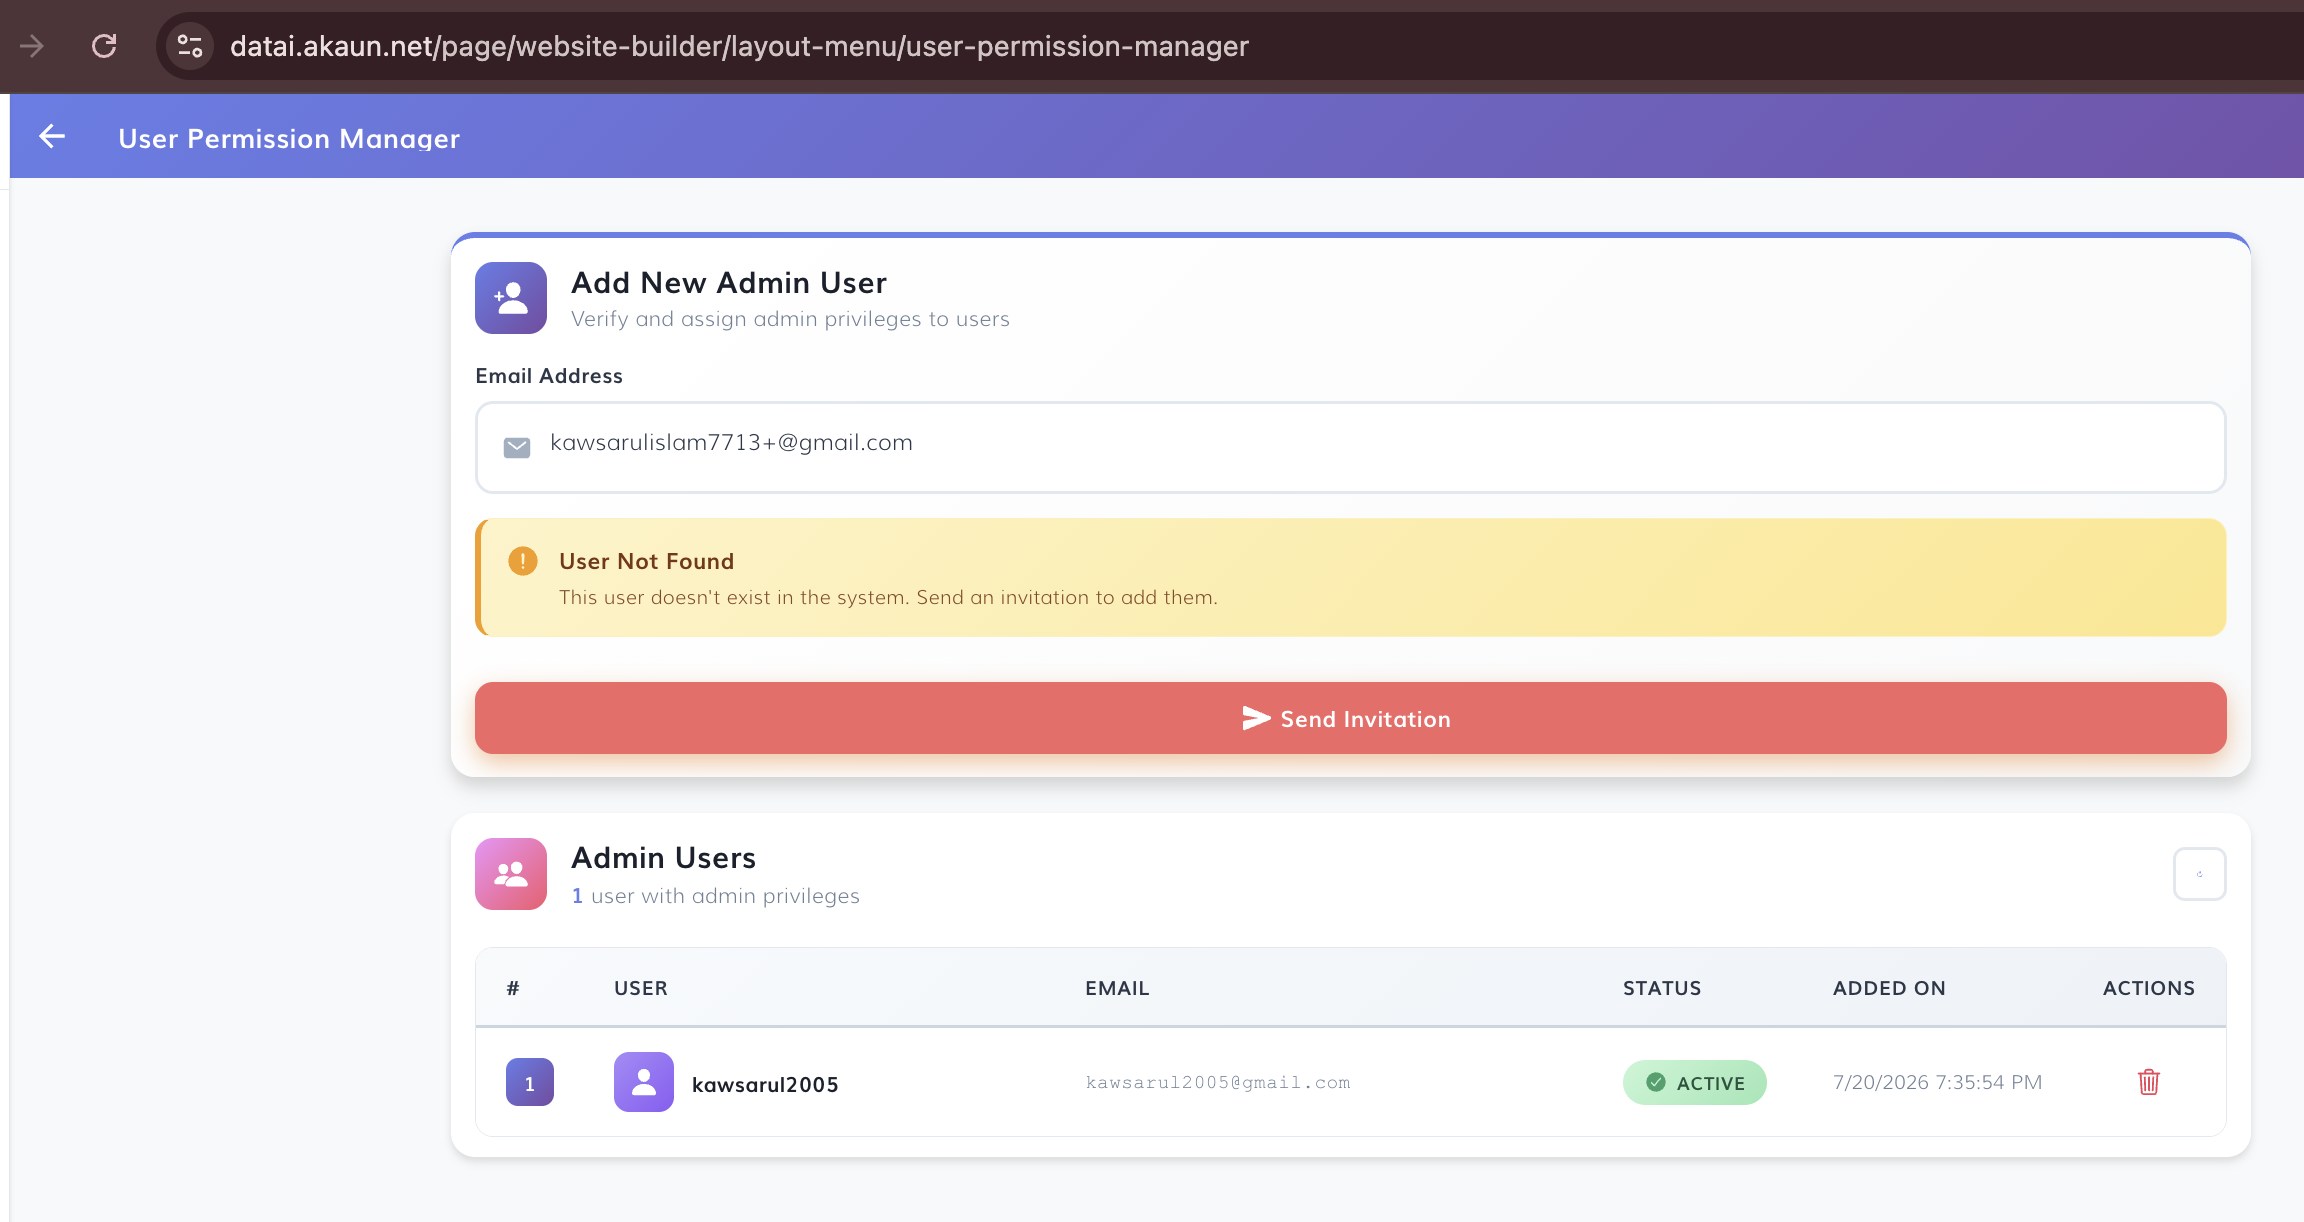Click the ACTIONS column header
Screen dimensions: 2304x1222
pyautogui.click(x=2149, y=988)
